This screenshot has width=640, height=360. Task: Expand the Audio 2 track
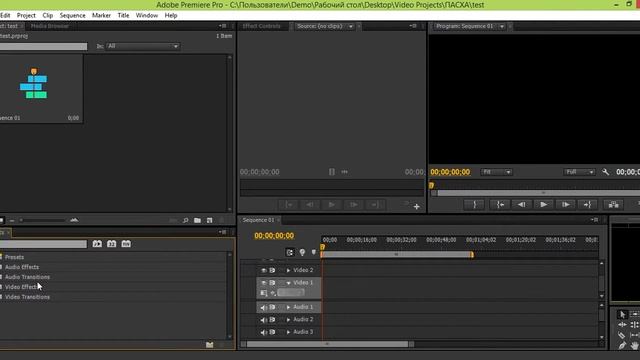pos(289,320)
